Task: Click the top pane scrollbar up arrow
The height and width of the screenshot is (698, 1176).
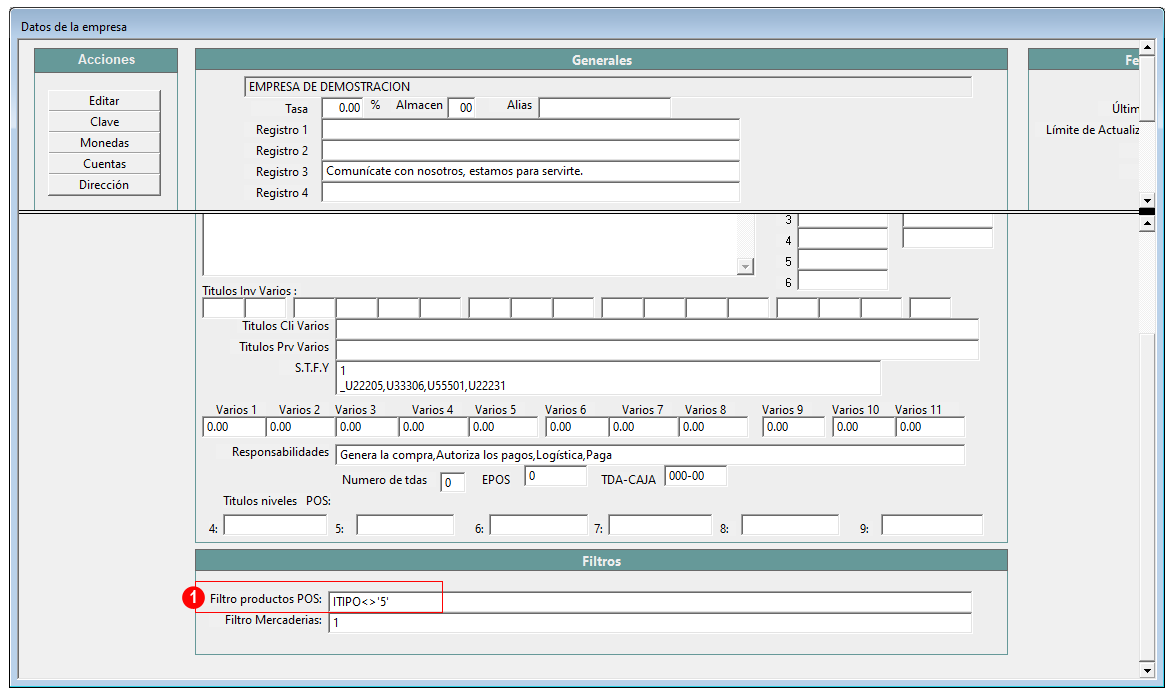Action: point(1146,46)
